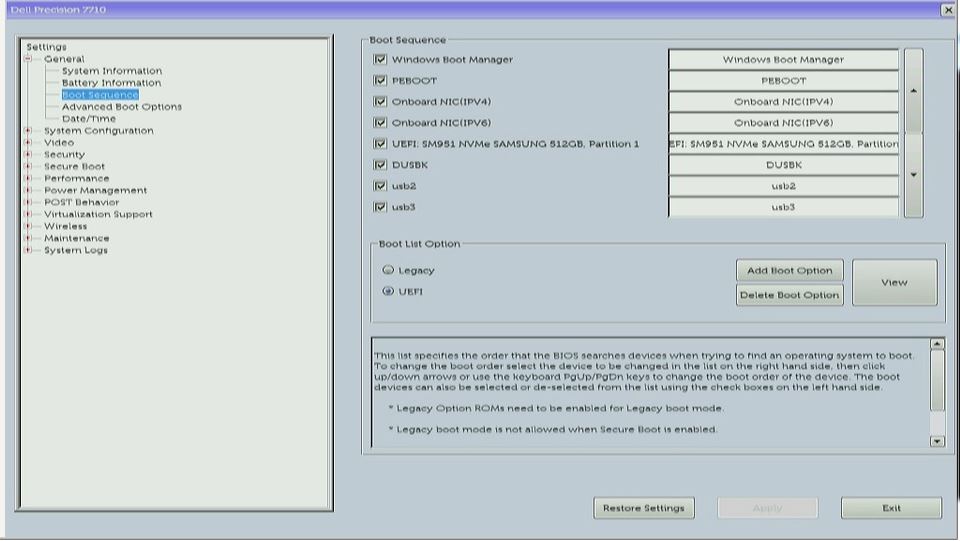
Task: Expand the Performance tree node
Action: coord(28,178)
